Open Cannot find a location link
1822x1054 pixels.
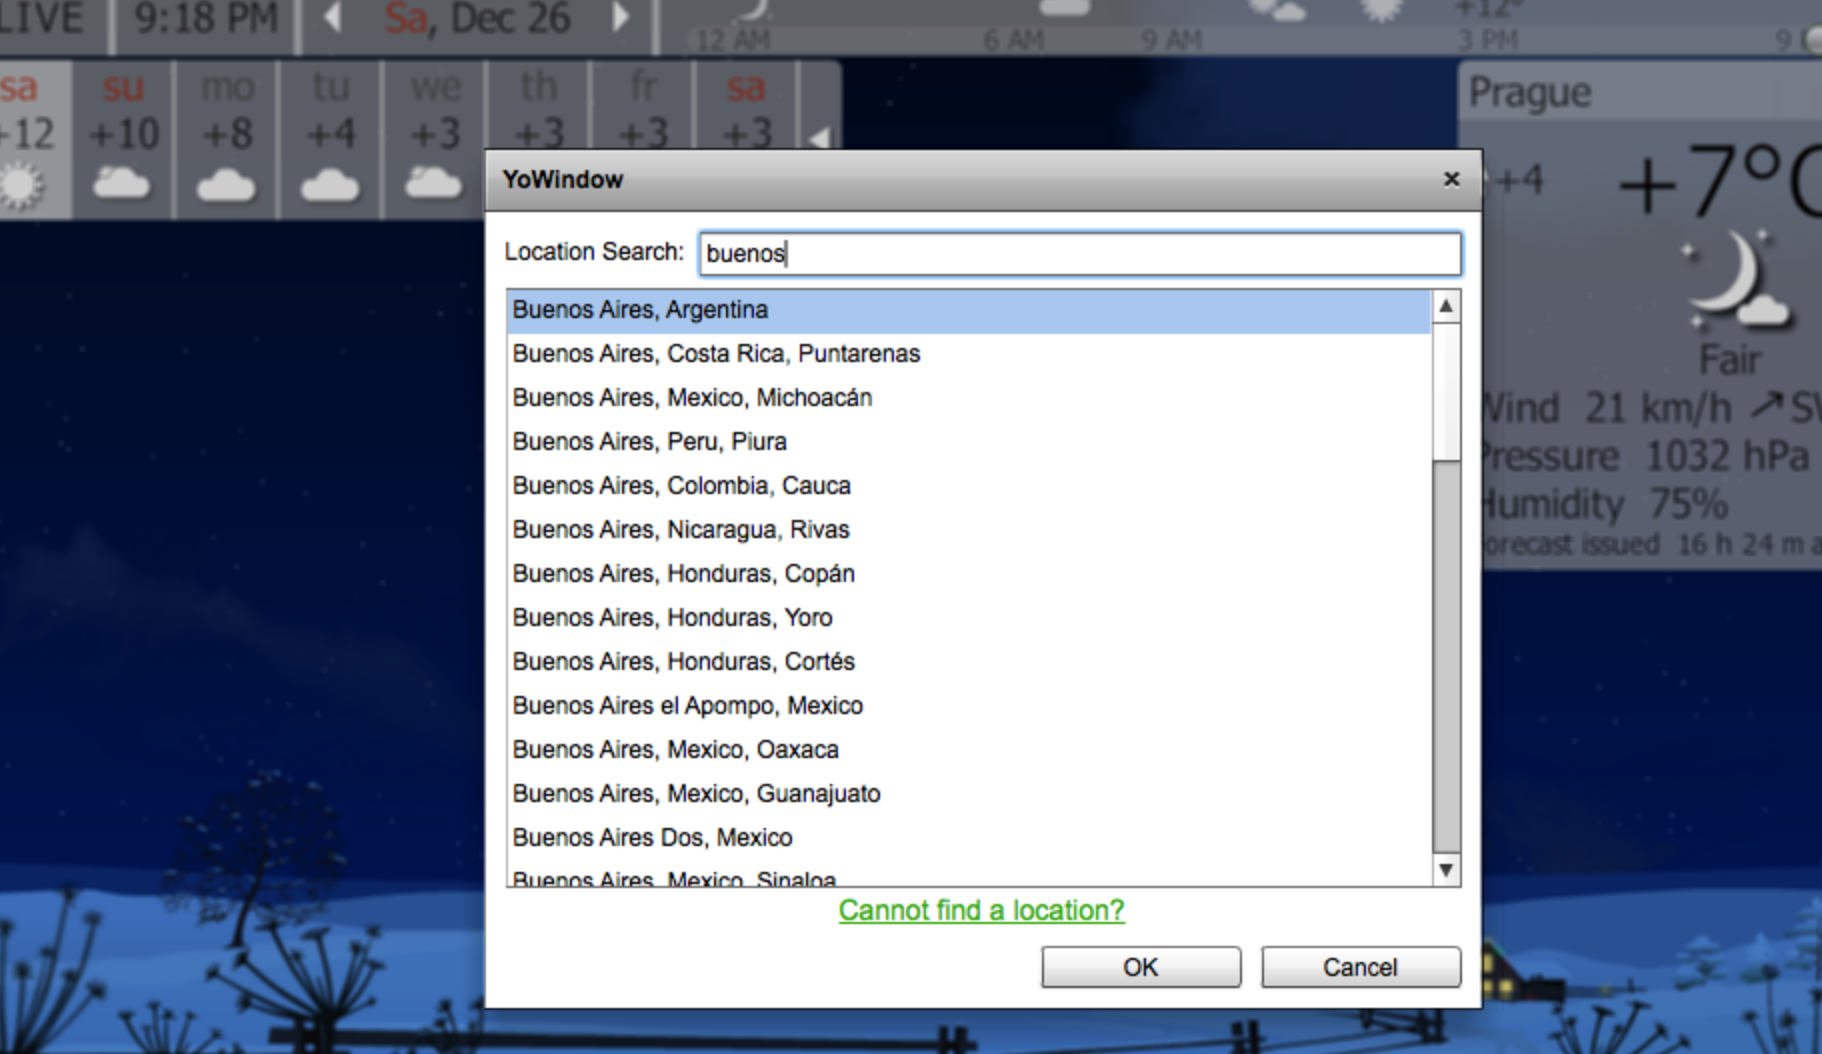tap(981, 910)
